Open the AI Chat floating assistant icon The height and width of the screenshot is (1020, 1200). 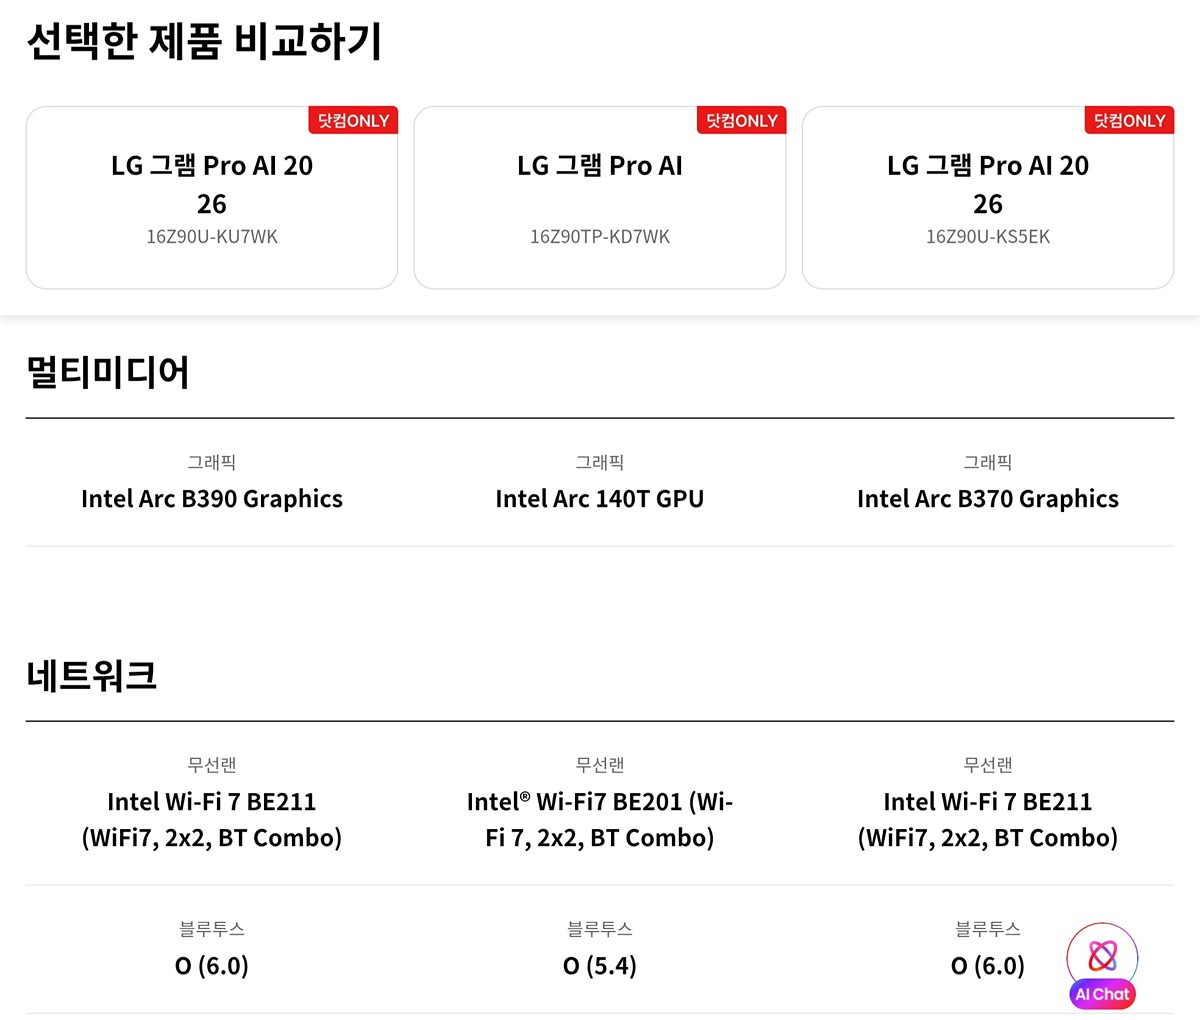1102,964
